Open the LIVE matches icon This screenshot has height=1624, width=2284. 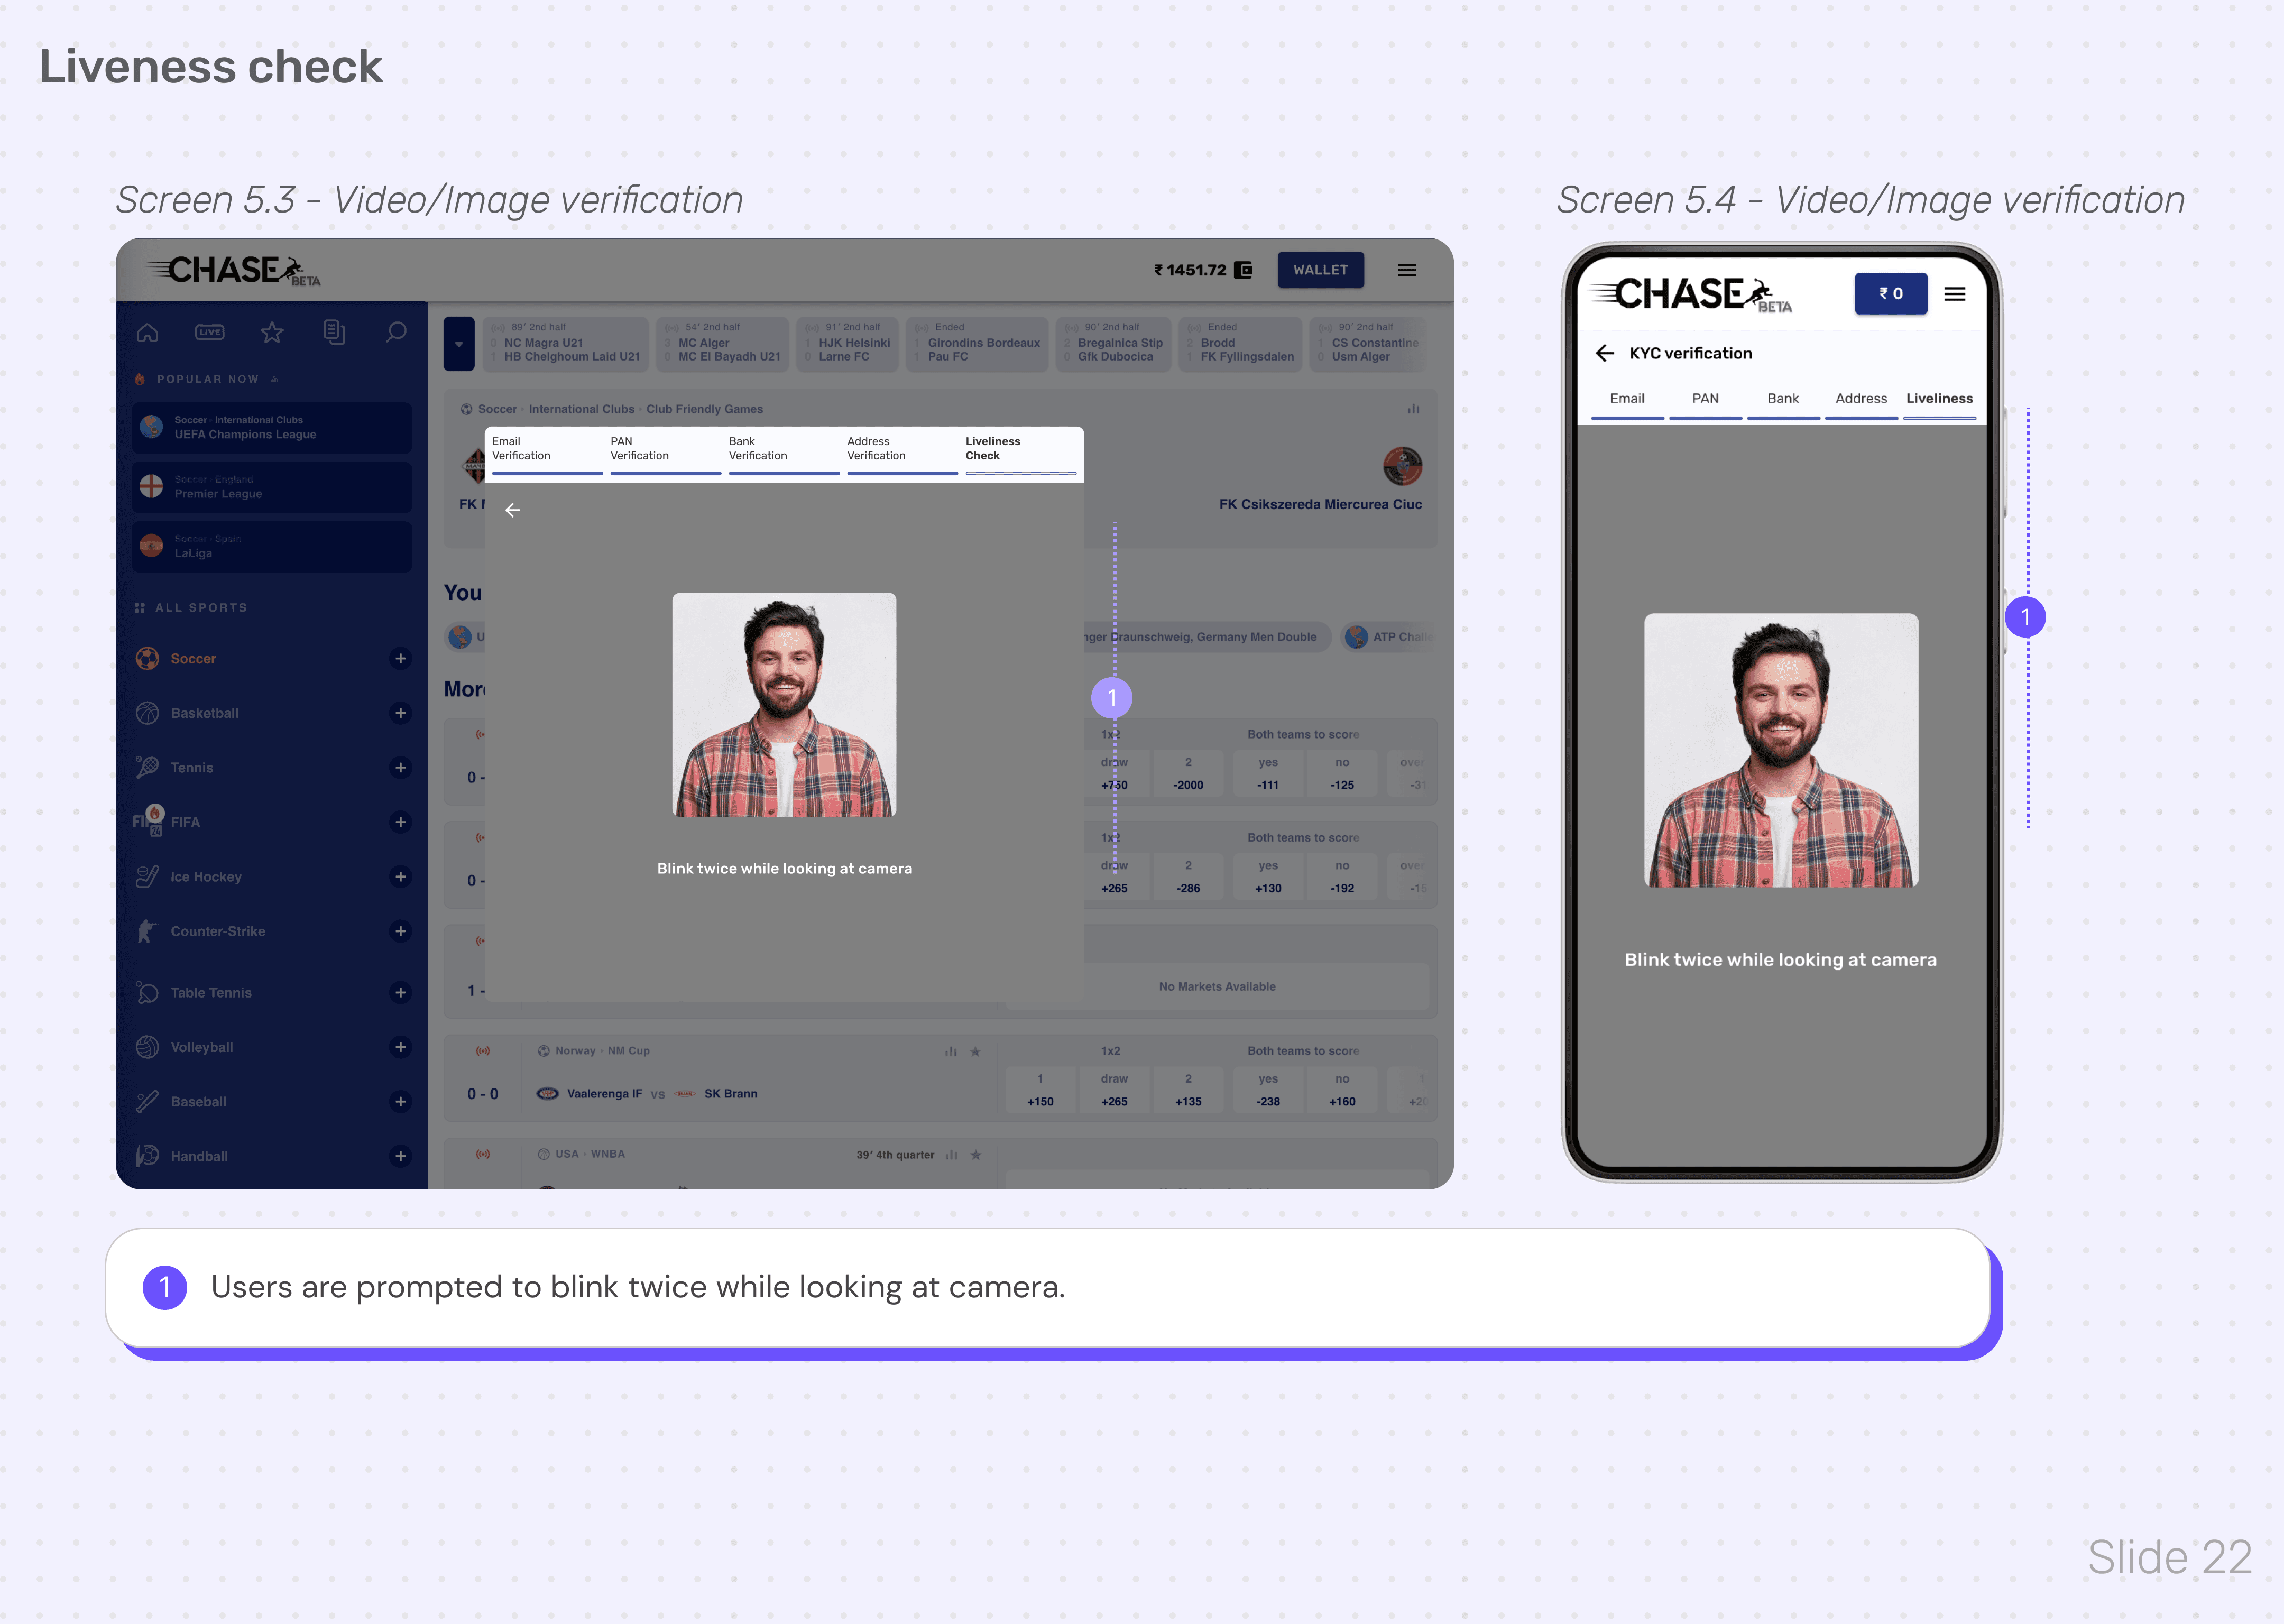pyautogui.click(x=210, y=333)
